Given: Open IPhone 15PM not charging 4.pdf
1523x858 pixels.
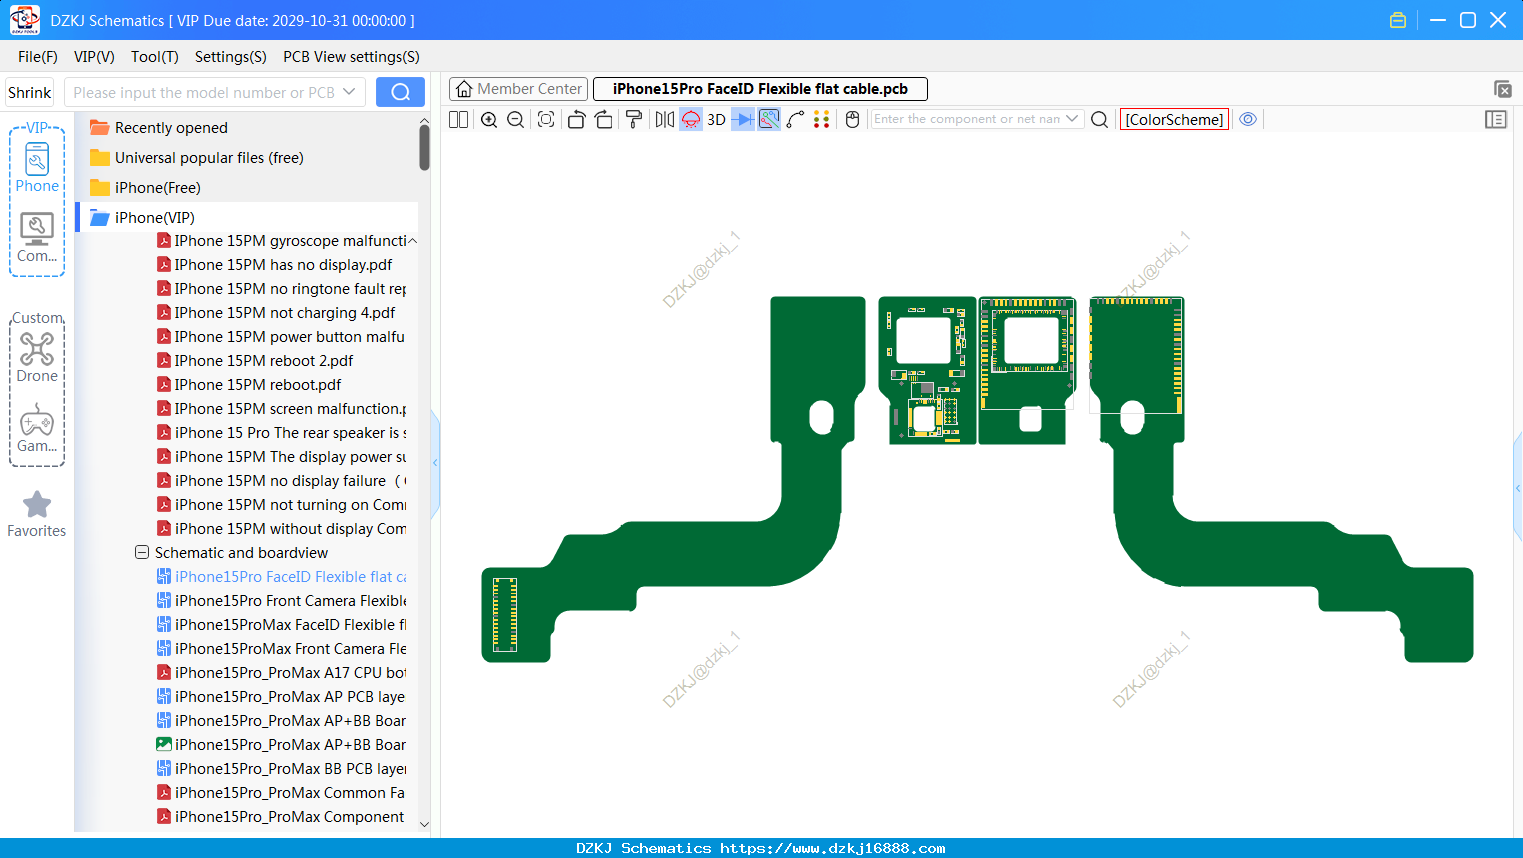Looking at the screenshot, I should click(284, 313).
